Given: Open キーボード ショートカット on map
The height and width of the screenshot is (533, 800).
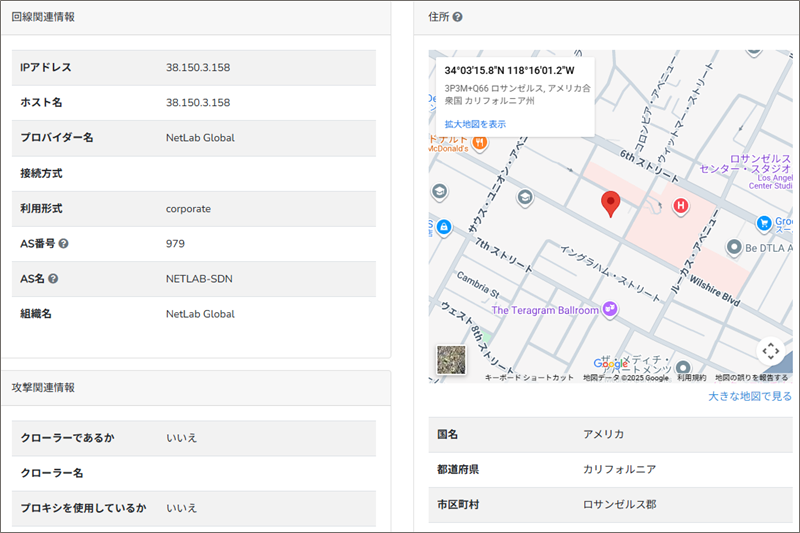Looking at the screenshot, I should tap(529, 378).
